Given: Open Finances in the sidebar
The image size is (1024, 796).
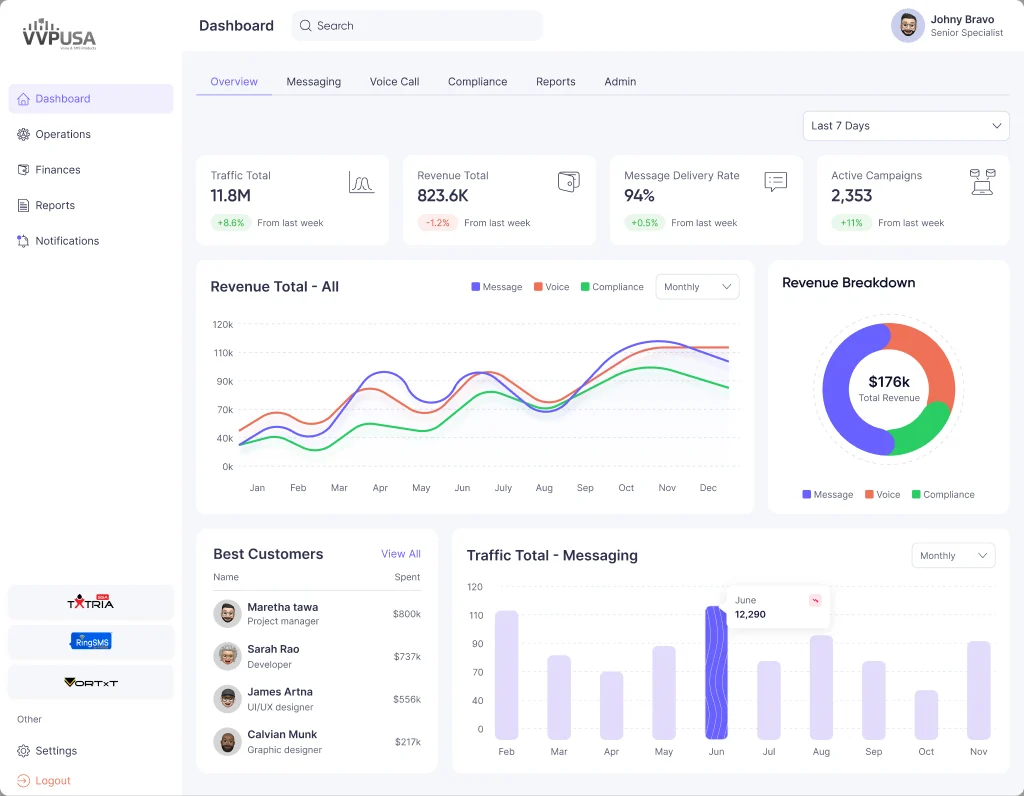Looking at the screenshot, I should [x=91, y=170].
